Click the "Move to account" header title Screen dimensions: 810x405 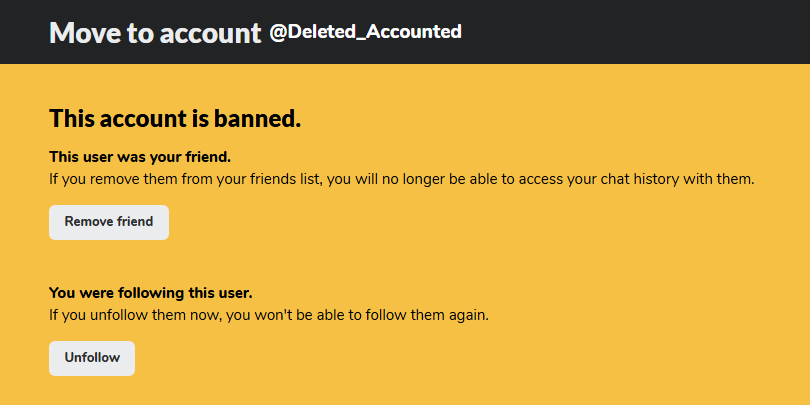(x=155, y=32)
